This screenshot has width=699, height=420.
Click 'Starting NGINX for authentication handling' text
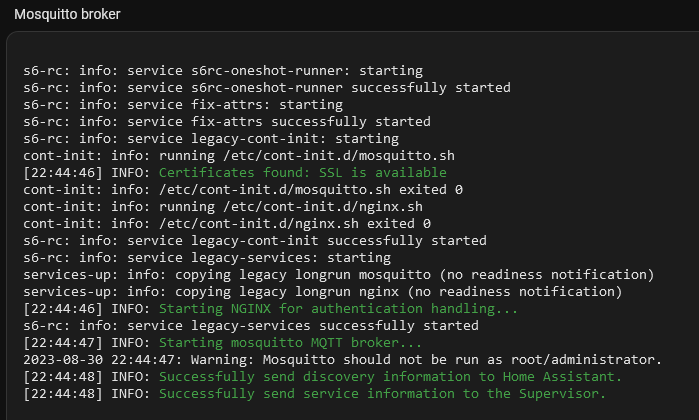(339, 309)
